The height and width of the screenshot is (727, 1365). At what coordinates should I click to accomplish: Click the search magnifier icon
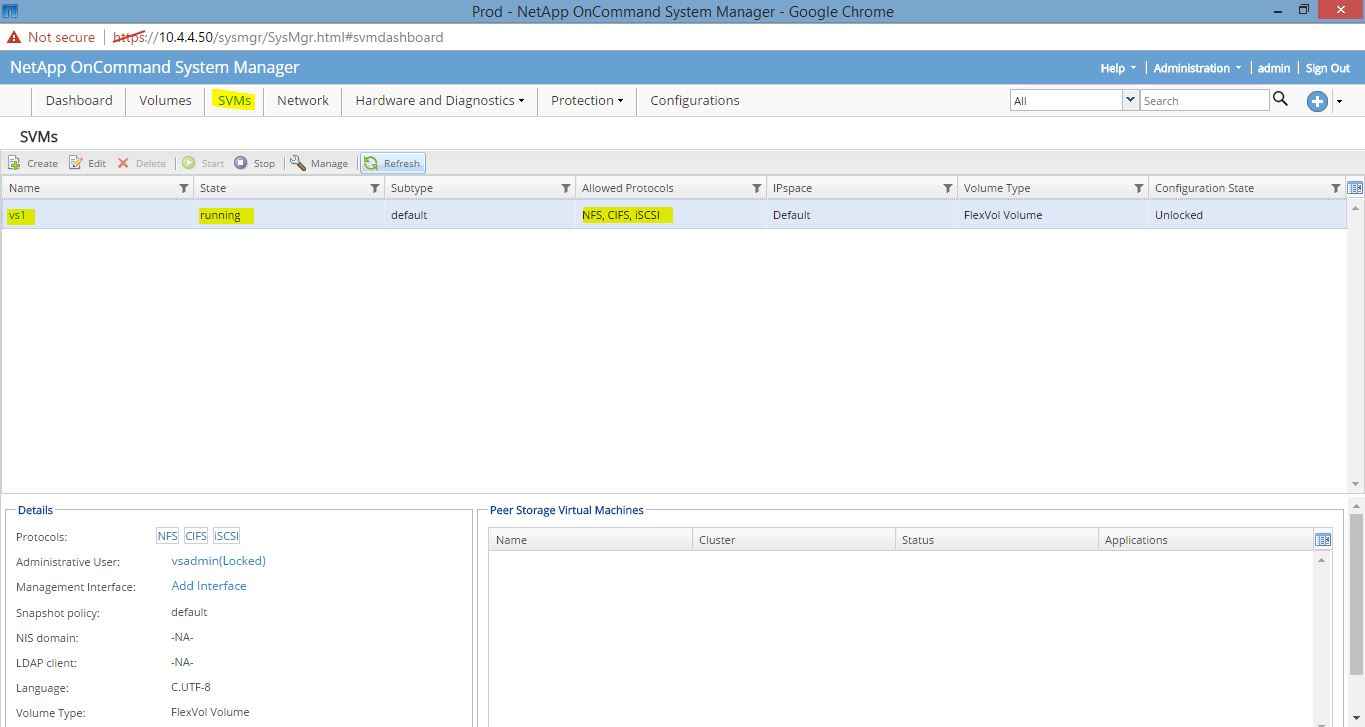coord(1281,99)
